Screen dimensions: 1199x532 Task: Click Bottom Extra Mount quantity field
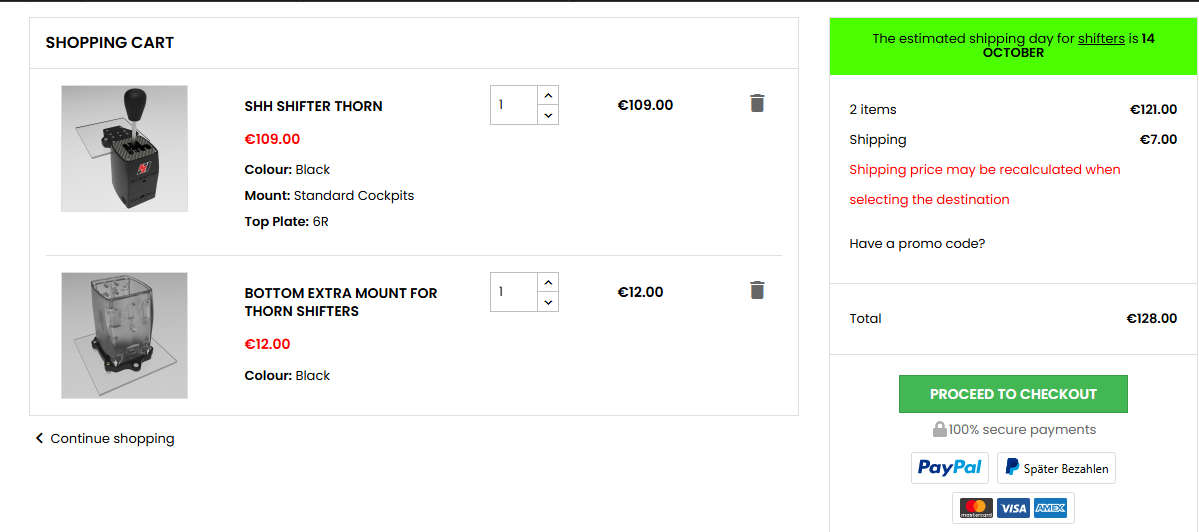click(513, 292)
